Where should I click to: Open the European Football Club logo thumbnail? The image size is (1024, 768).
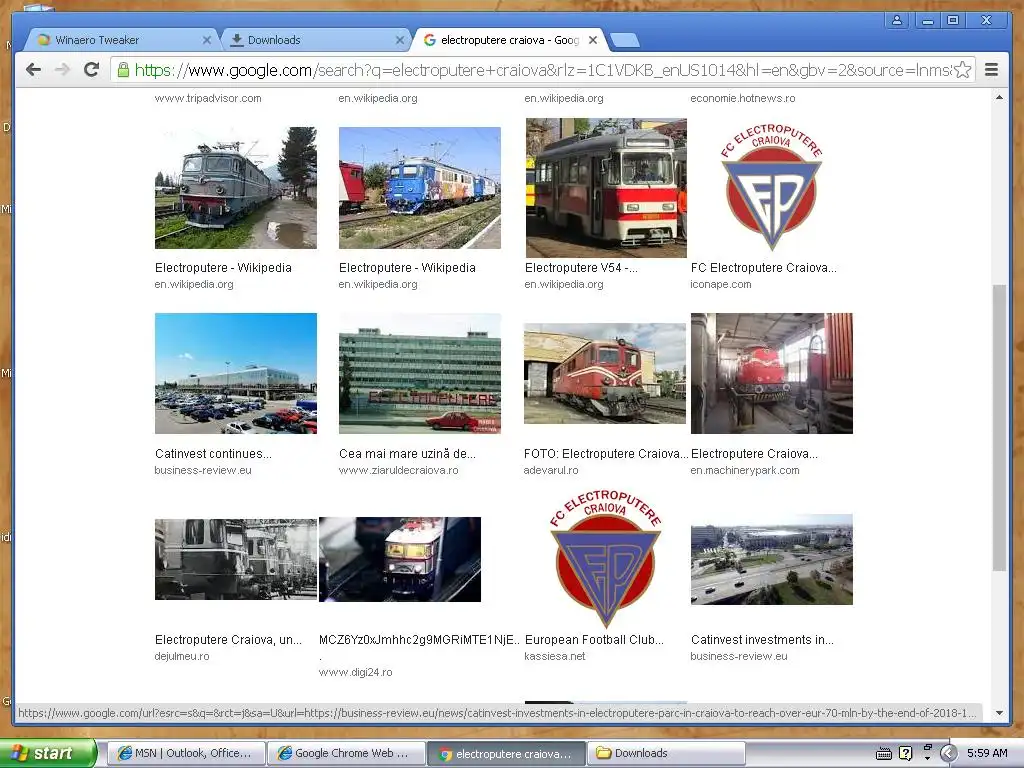tap(605, 560)
